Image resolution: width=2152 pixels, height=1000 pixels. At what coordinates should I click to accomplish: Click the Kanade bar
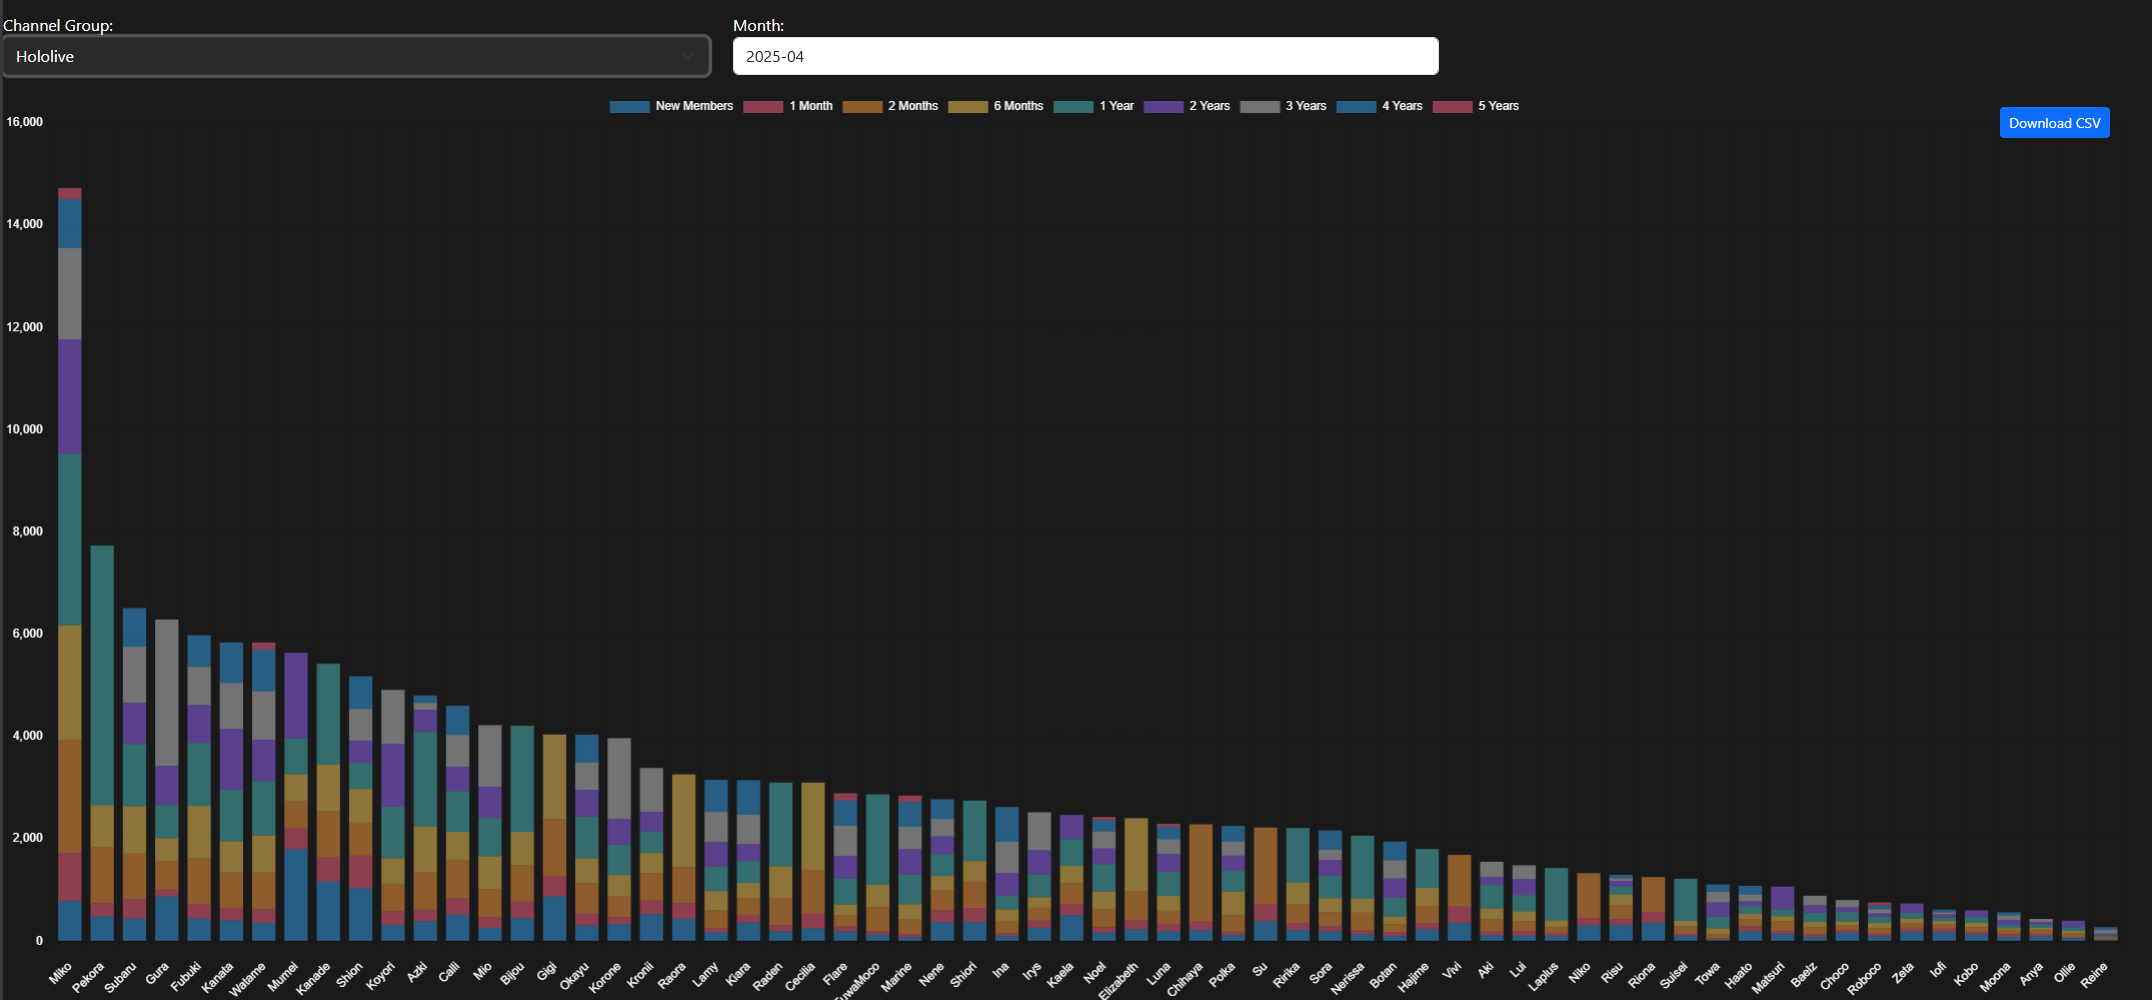tap(328, 800)
